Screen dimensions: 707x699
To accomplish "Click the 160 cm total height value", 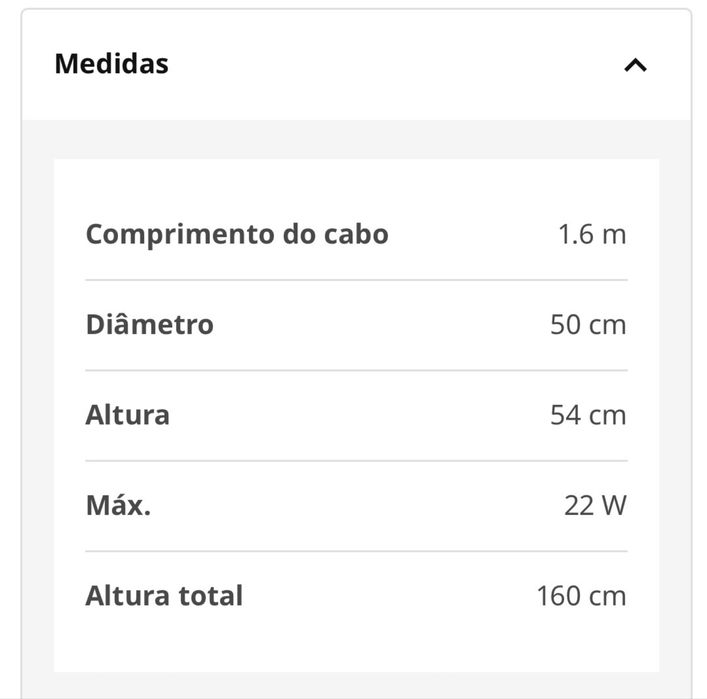I will tap(581, 596).
